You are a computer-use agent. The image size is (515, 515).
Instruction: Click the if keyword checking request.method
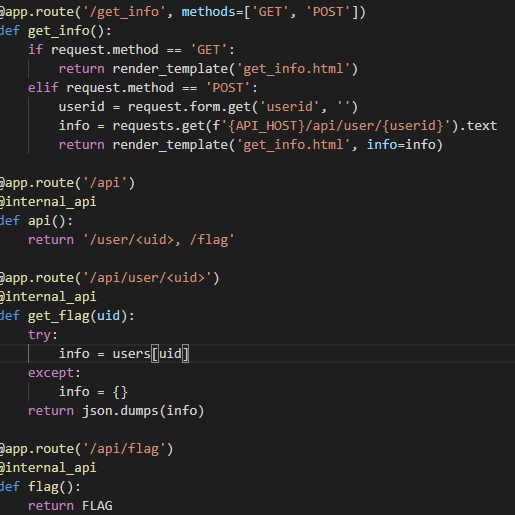(35, 50)
